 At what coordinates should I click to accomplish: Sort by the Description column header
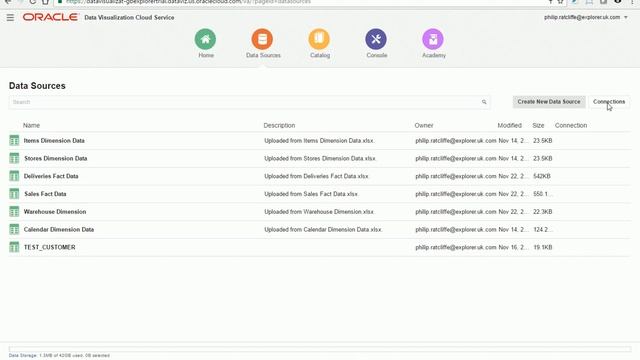(x=279, y=125)
